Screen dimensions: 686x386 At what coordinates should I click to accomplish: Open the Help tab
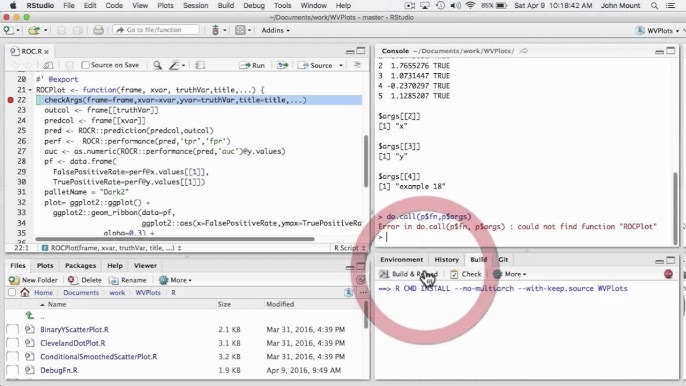pos(115,266)
